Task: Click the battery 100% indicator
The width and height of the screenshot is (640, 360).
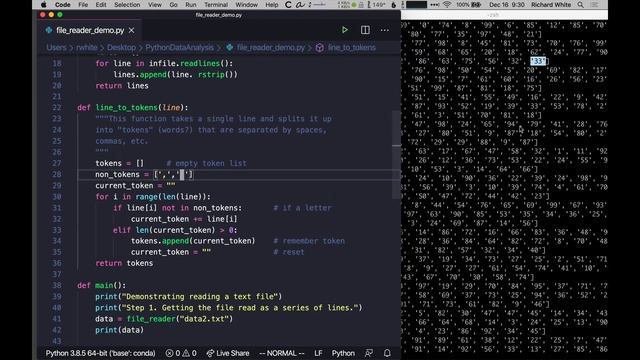Action: pos(469,5)
